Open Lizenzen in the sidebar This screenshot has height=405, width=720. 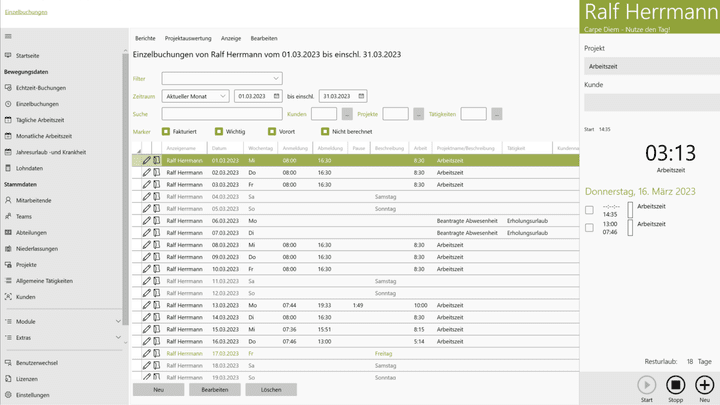pyautogui.click(x=27, y=379)
